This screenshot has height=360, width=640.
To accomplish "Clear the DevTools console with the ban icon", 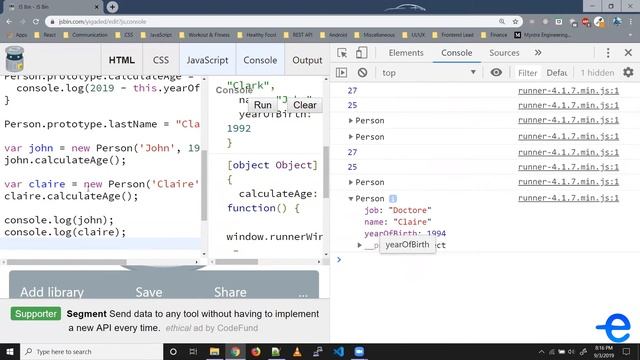I will [362, 73].
